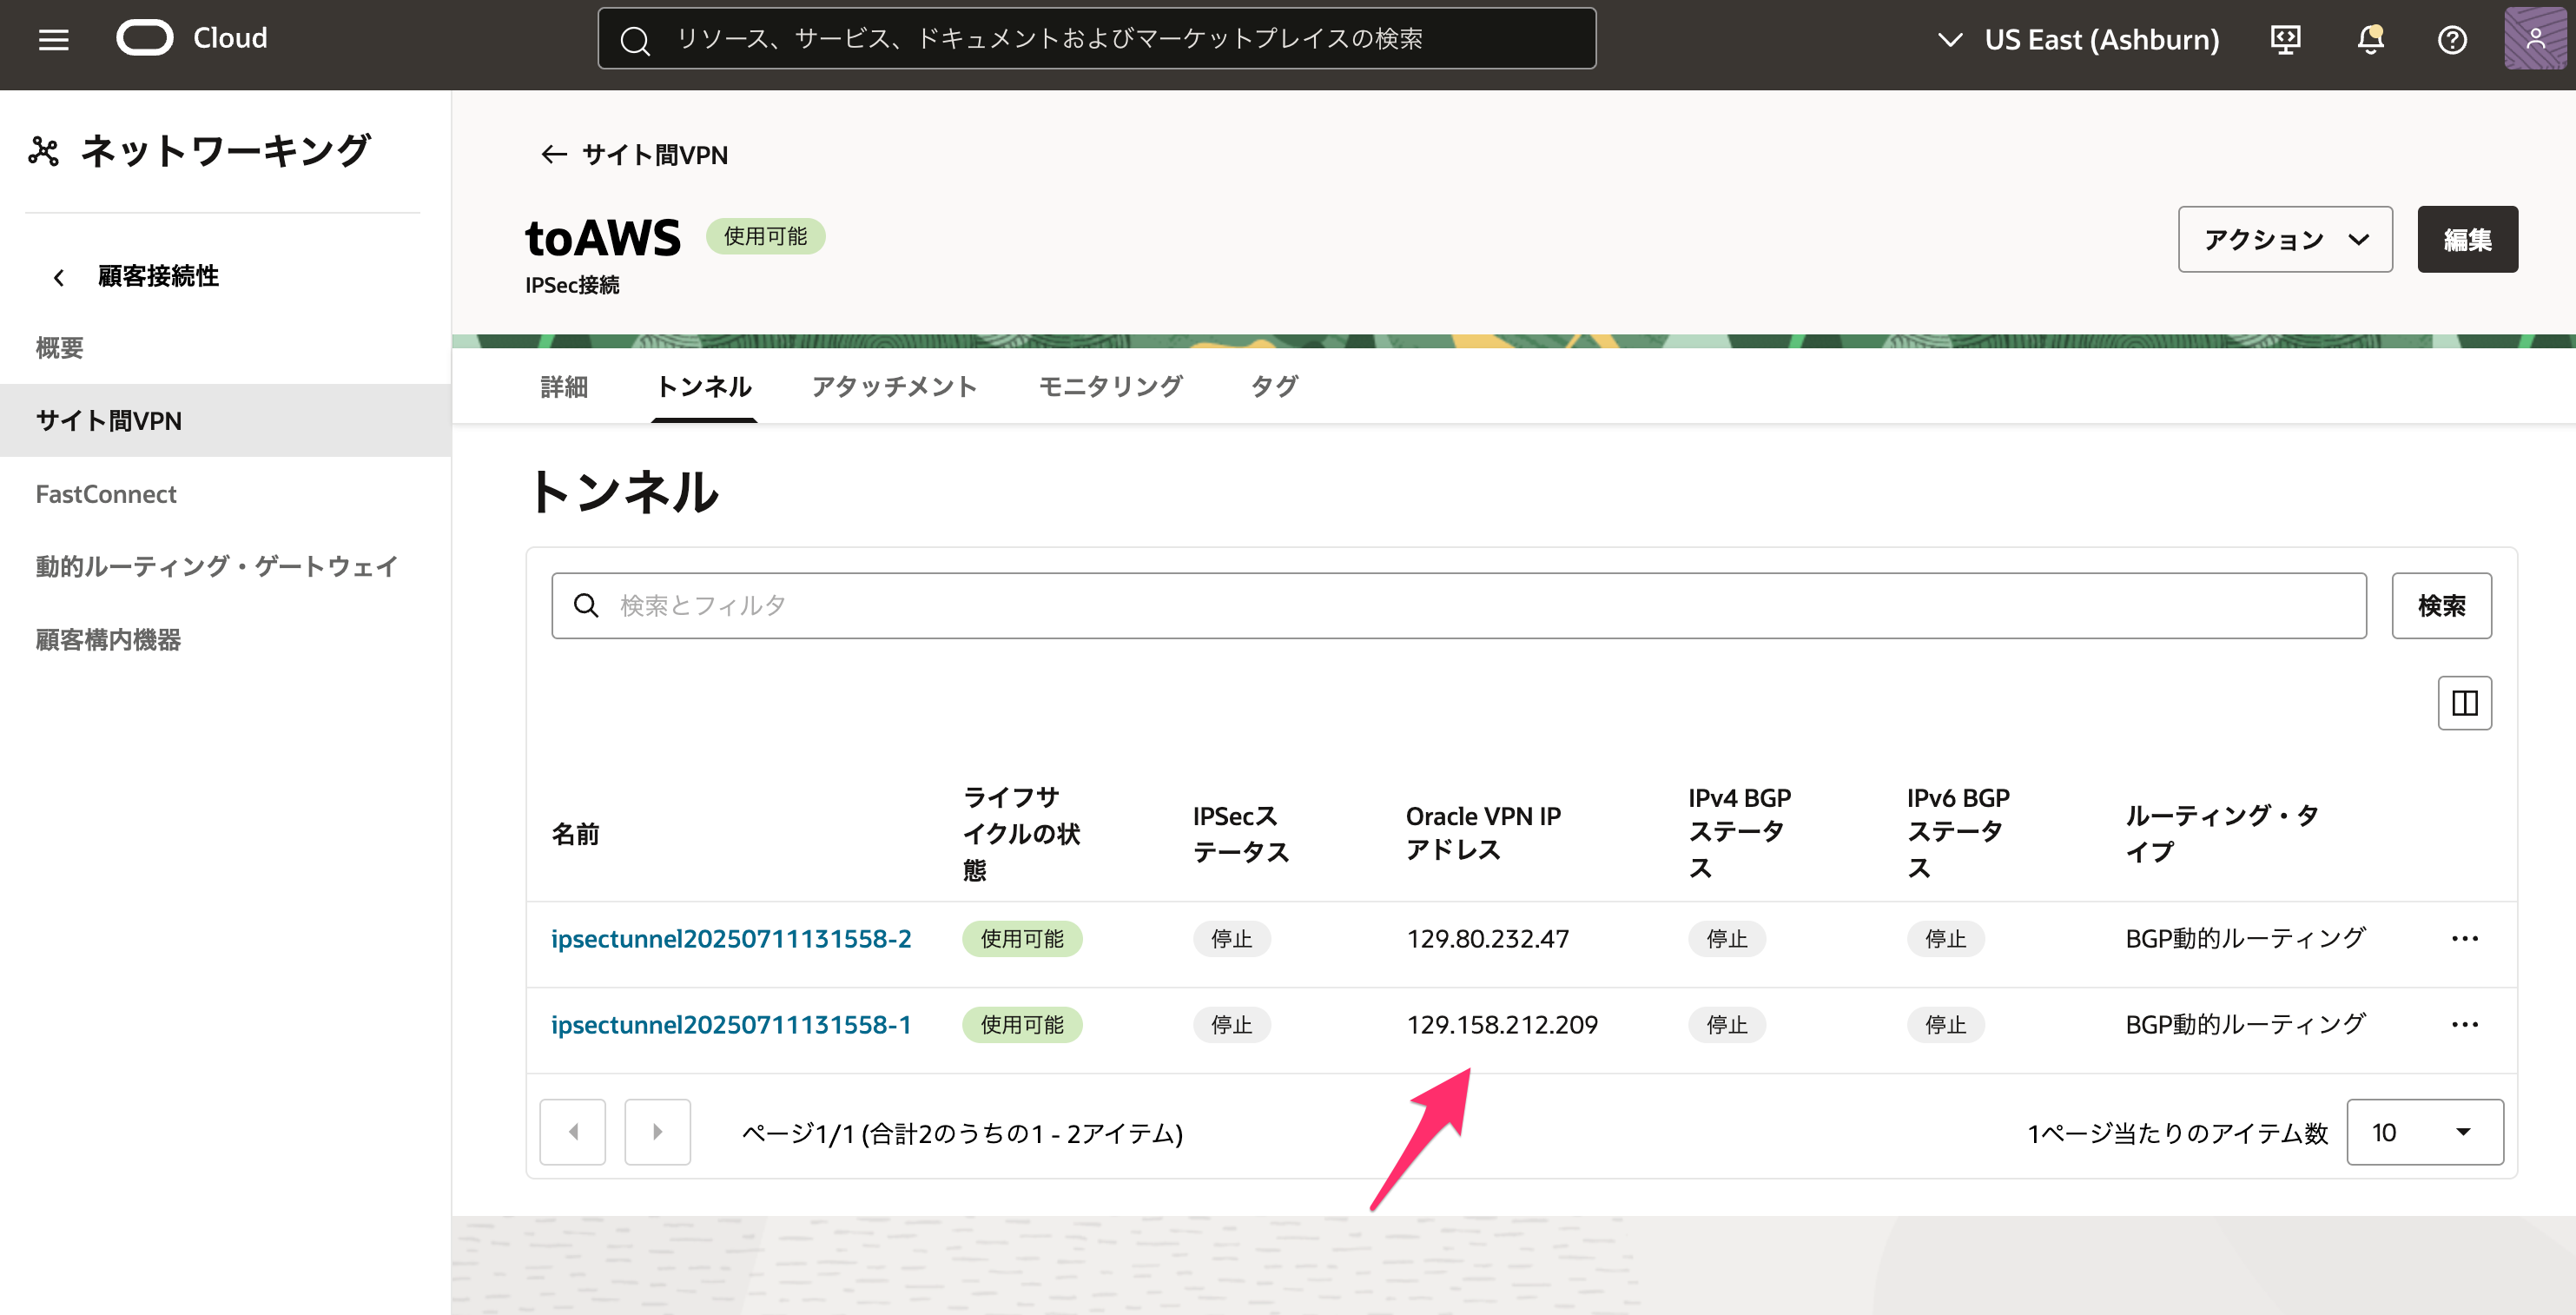Open actions menu for ipsectunnel20250711131558-1 row

[x=2465, y=1024]
